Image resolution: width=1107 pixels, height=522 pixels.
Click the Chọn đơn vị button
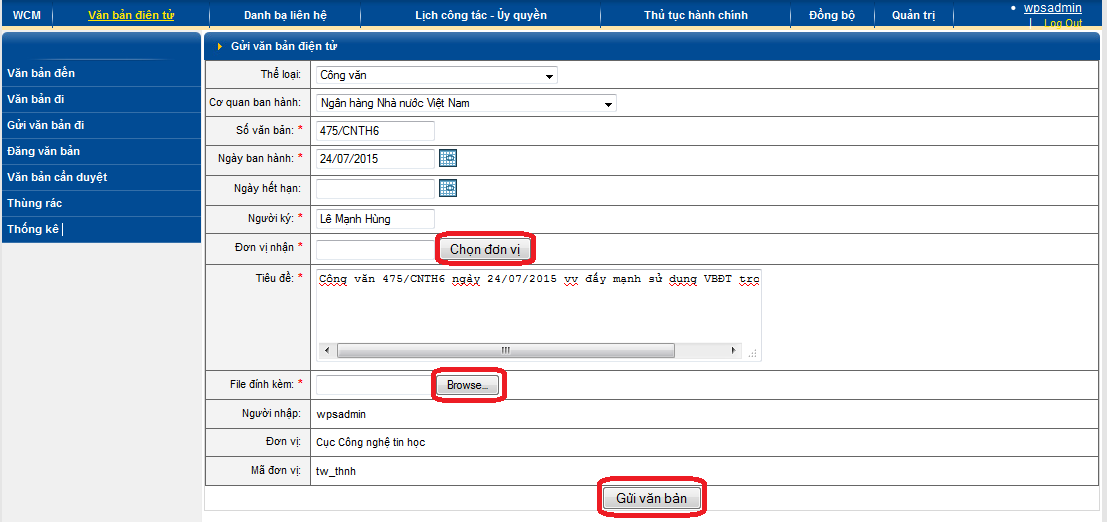[x=484, y=249]
